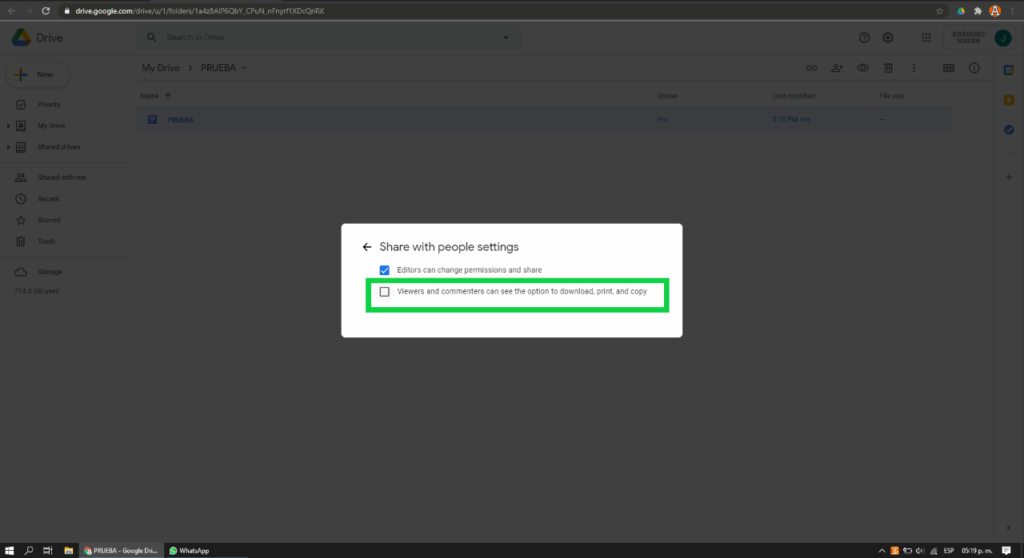1024x558 pixels.
Task: Click the back arrow in the share settings dialog
Action: point(367,247)
